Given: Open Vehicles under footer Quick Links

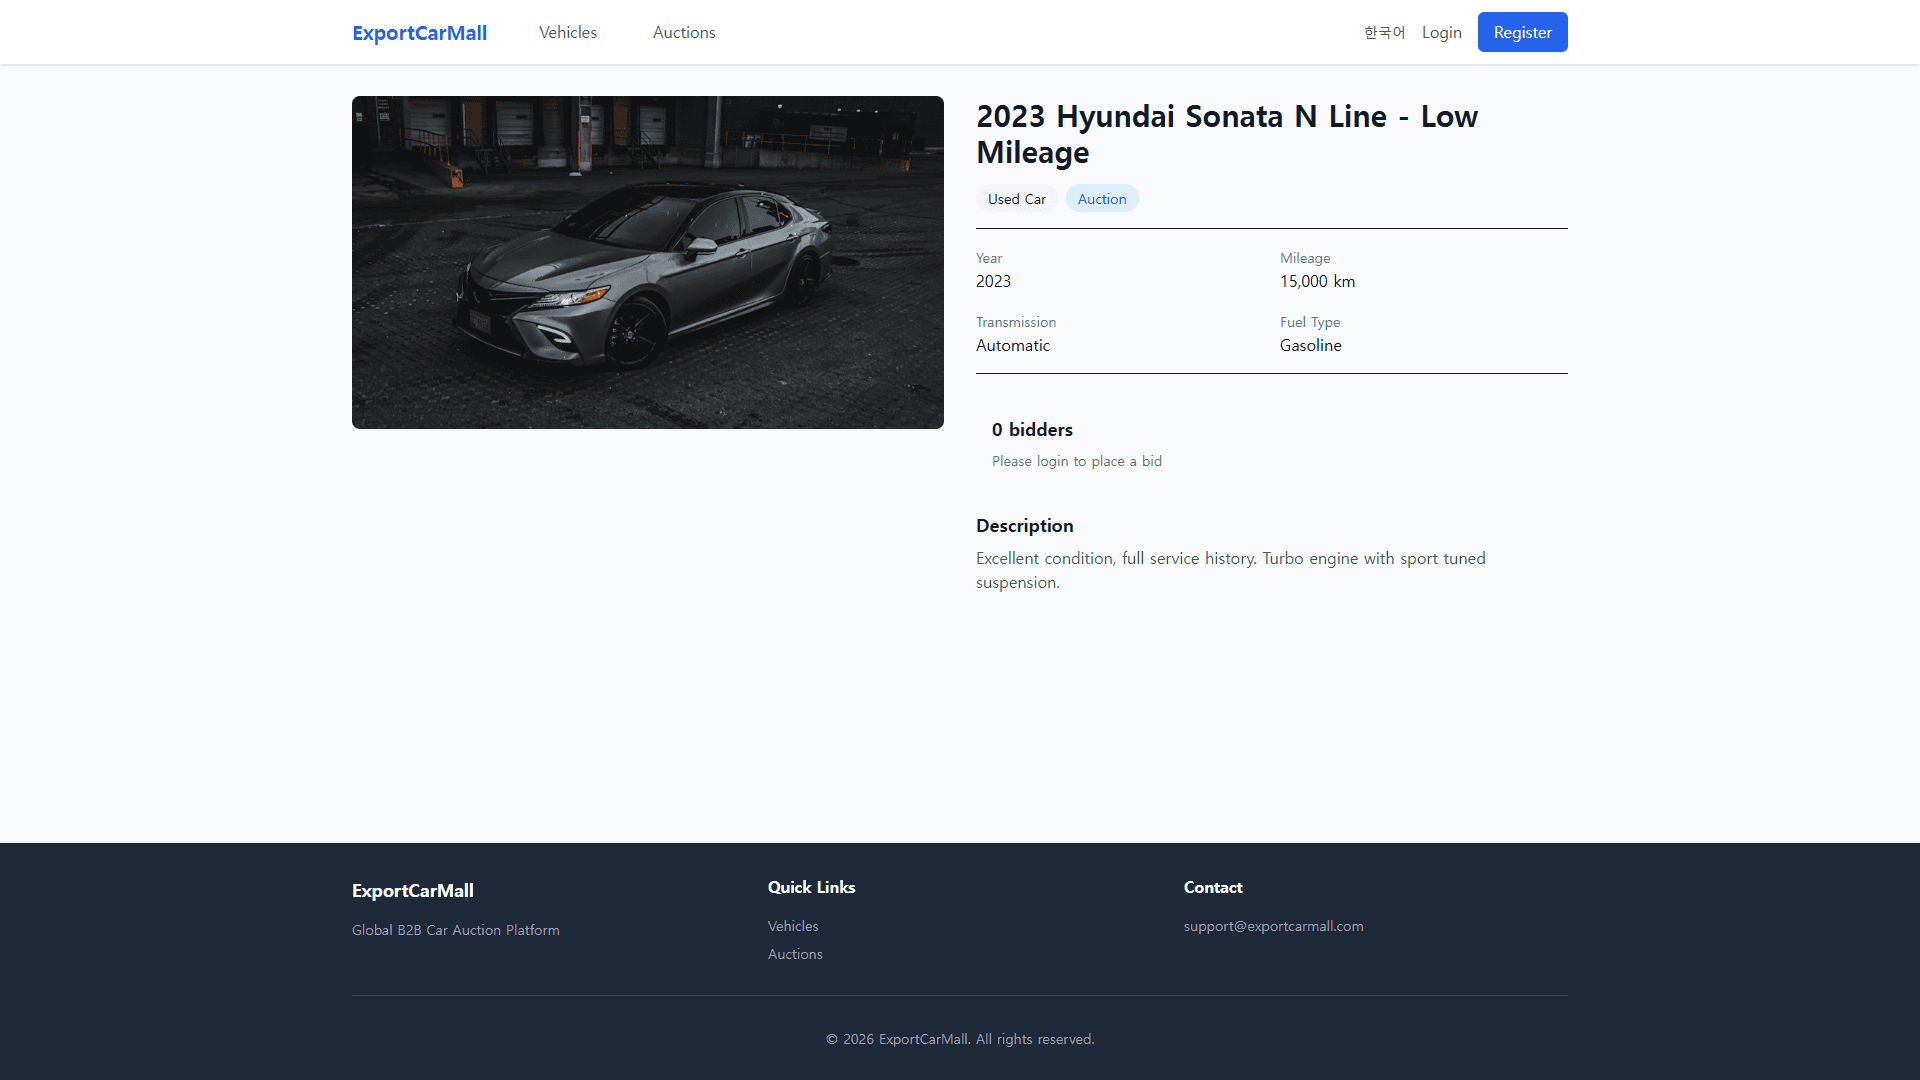Looking at the screenshot, I should coord(792,927).
